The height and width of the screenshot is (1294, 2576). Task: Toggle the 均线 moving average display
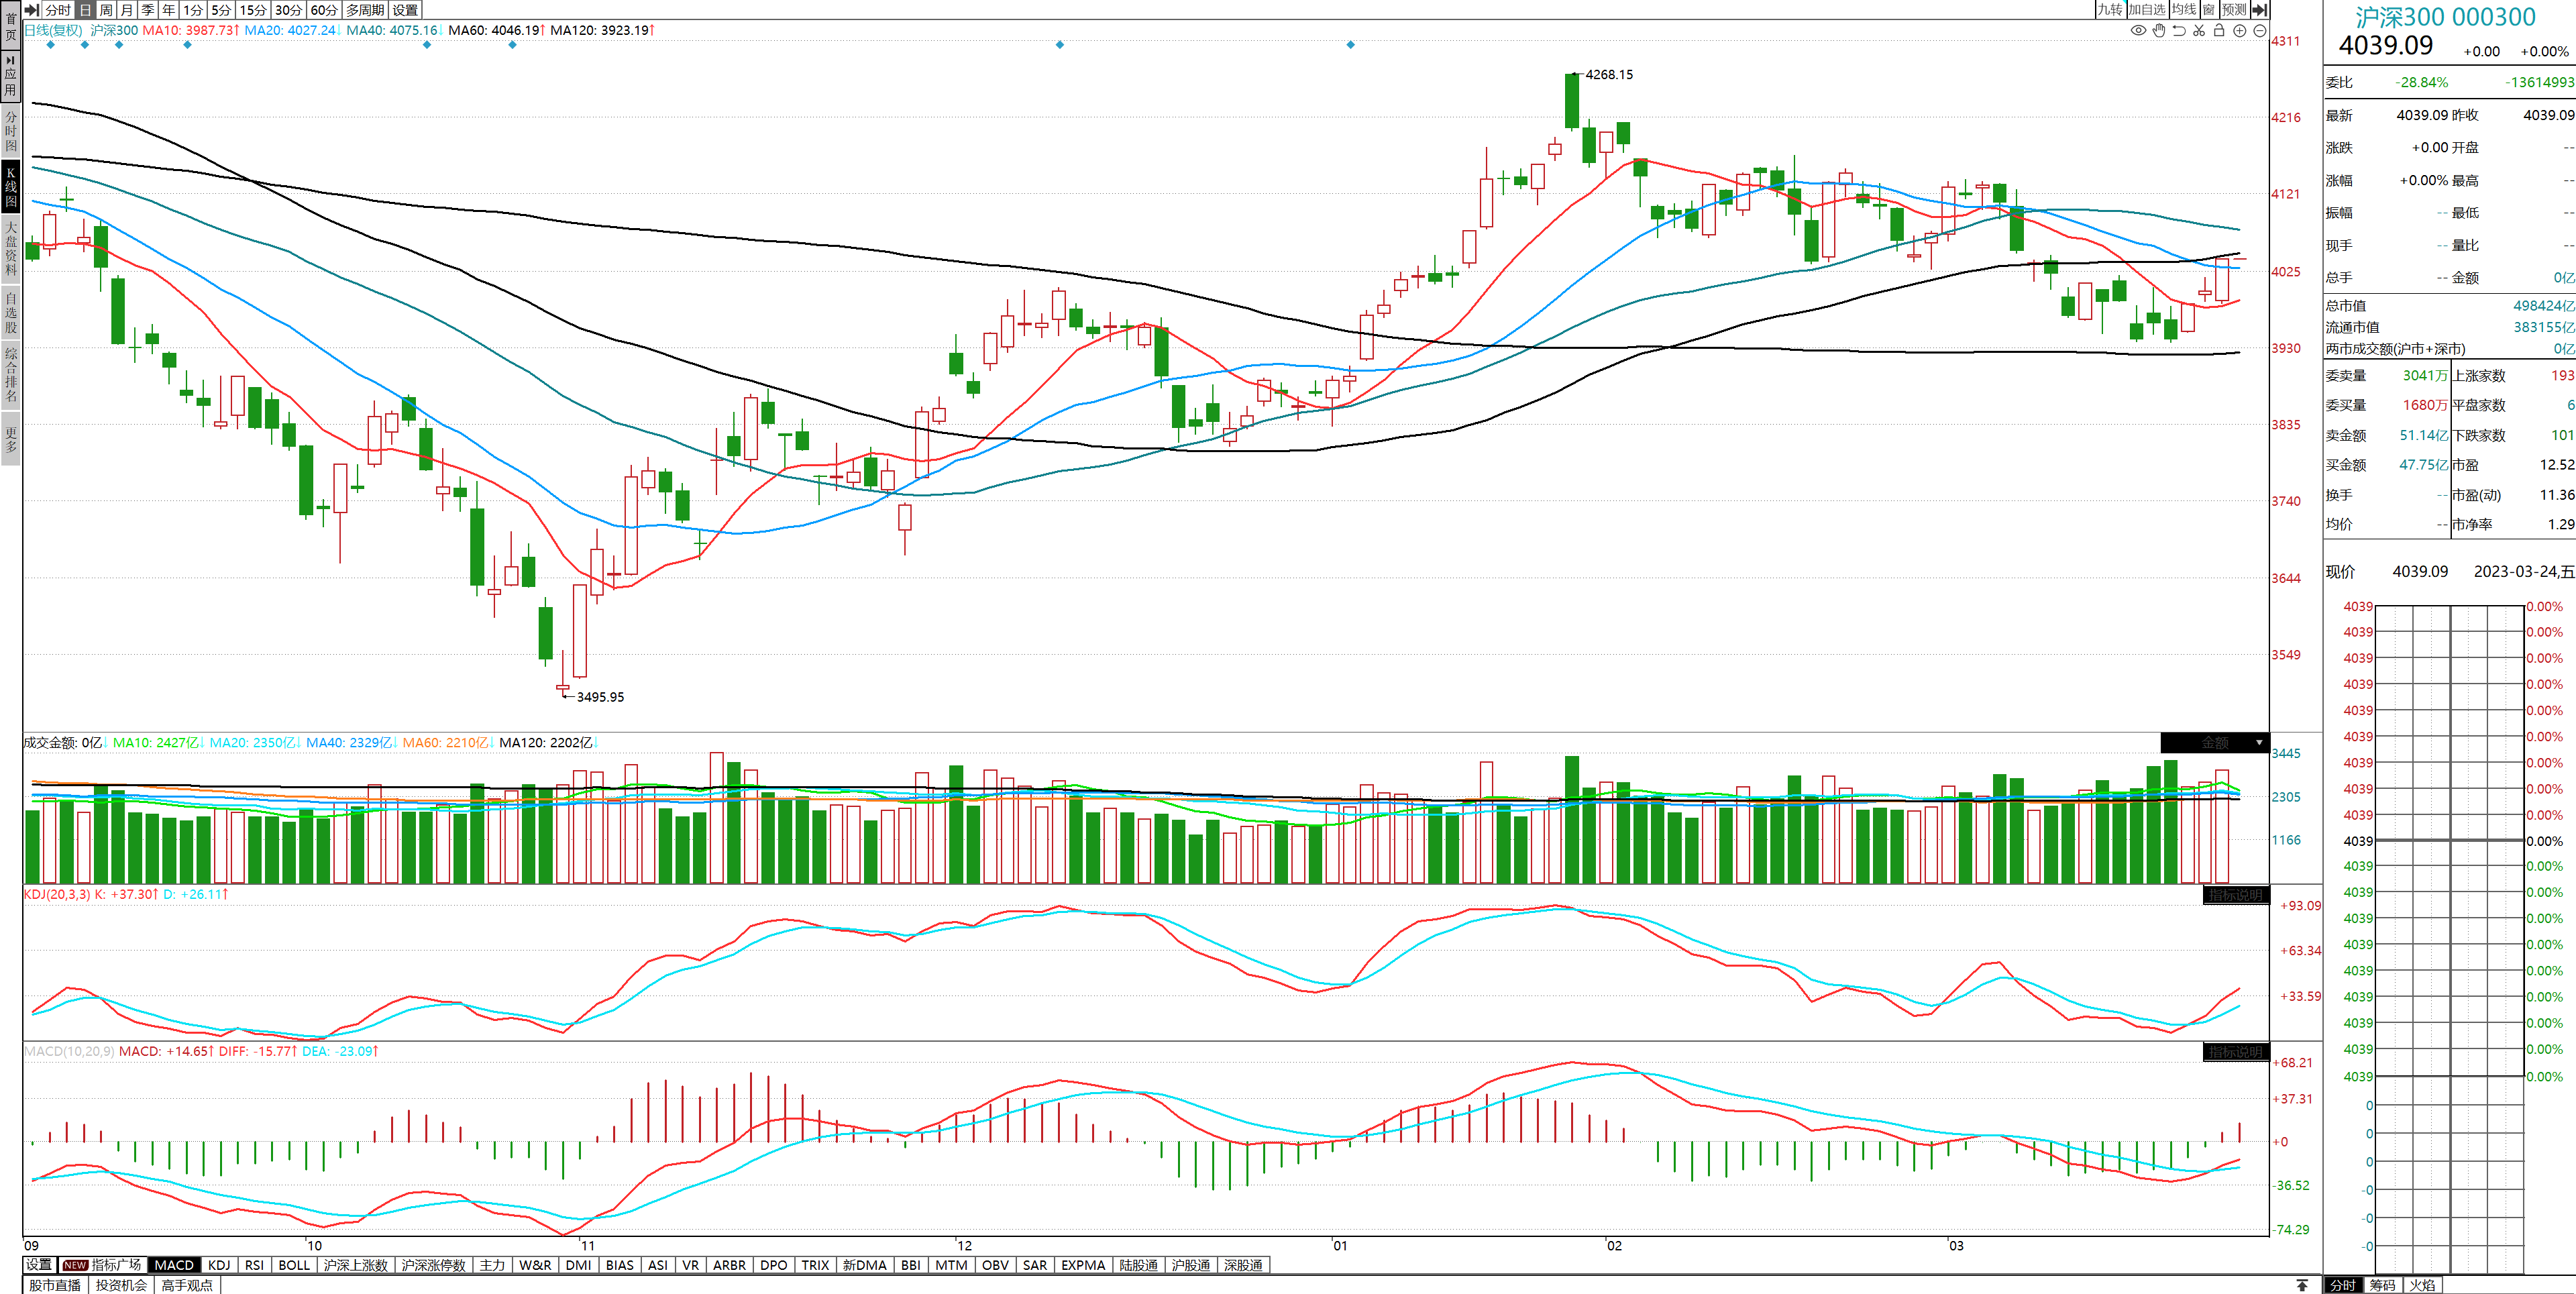coord(2184,10)
